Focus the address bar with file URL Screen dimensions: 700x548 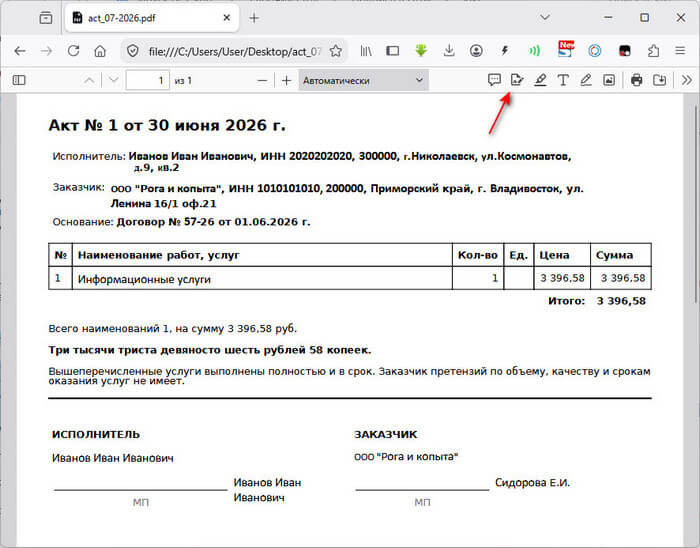pyautogui.click(x=234, y=51)
